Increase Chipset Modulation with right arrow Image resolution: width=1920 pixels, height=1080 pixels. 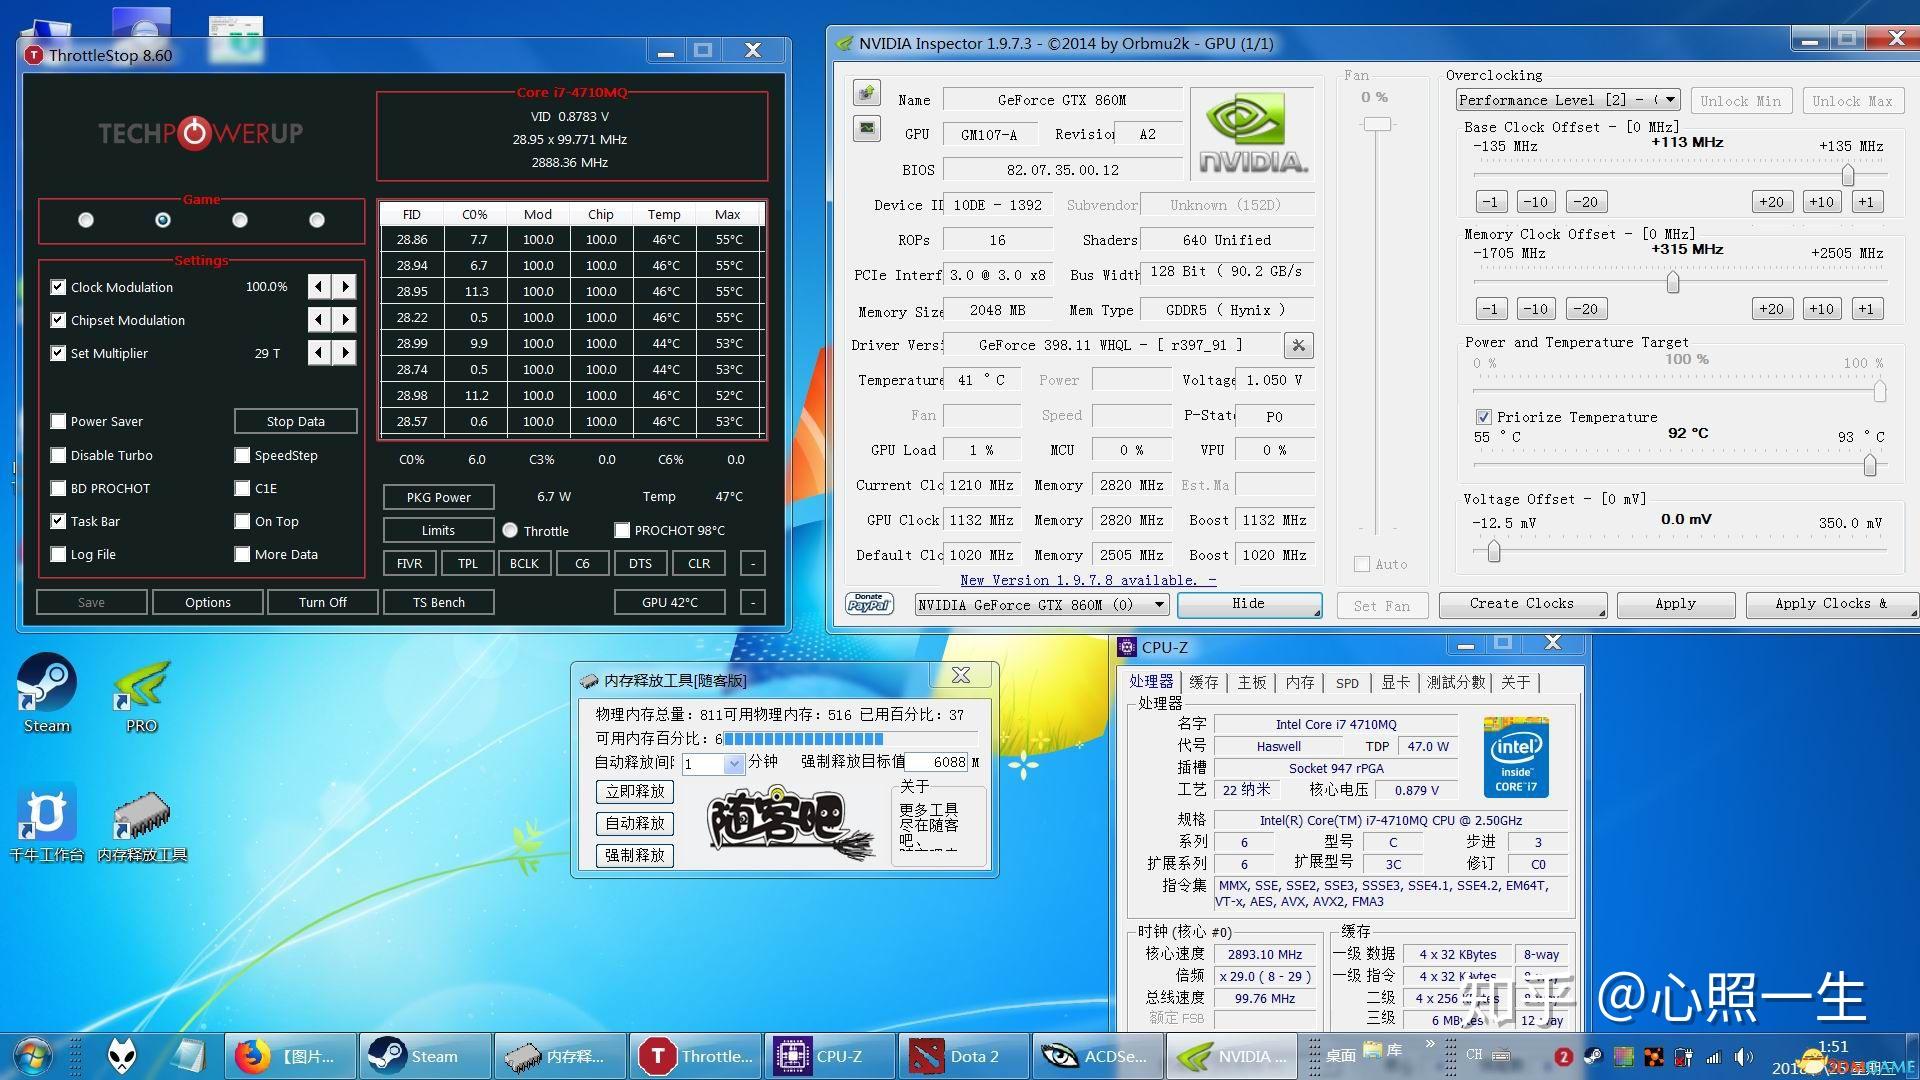(346, 320)
